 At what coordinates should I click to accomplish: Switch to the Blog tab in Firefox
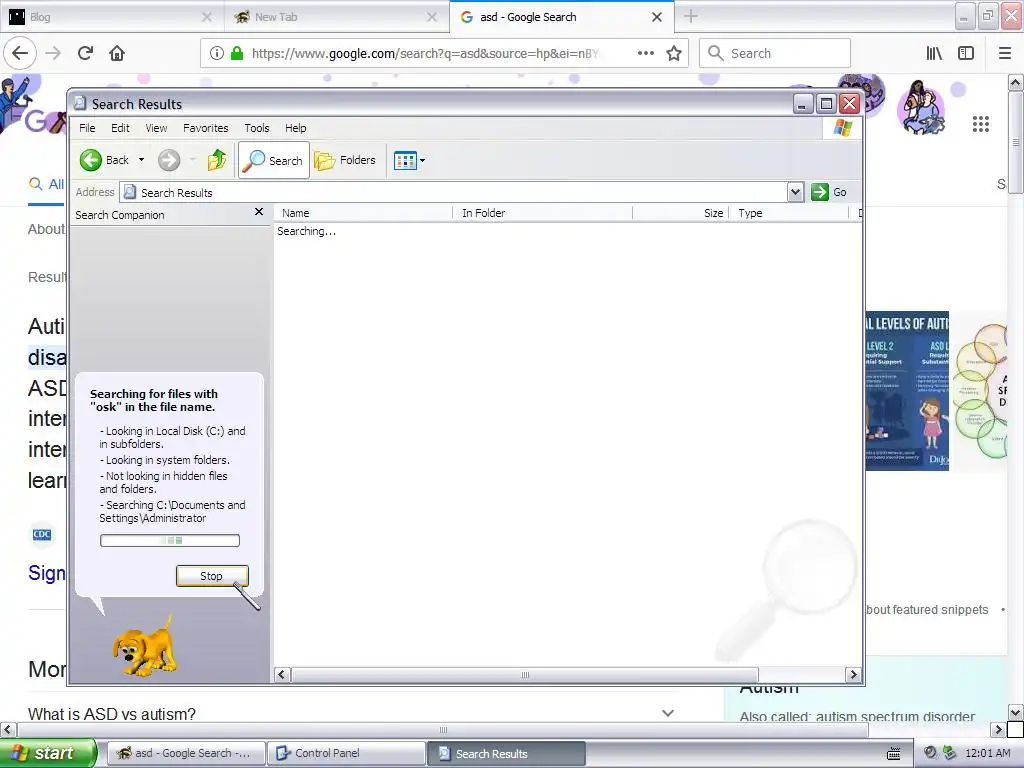coord(112,17)
